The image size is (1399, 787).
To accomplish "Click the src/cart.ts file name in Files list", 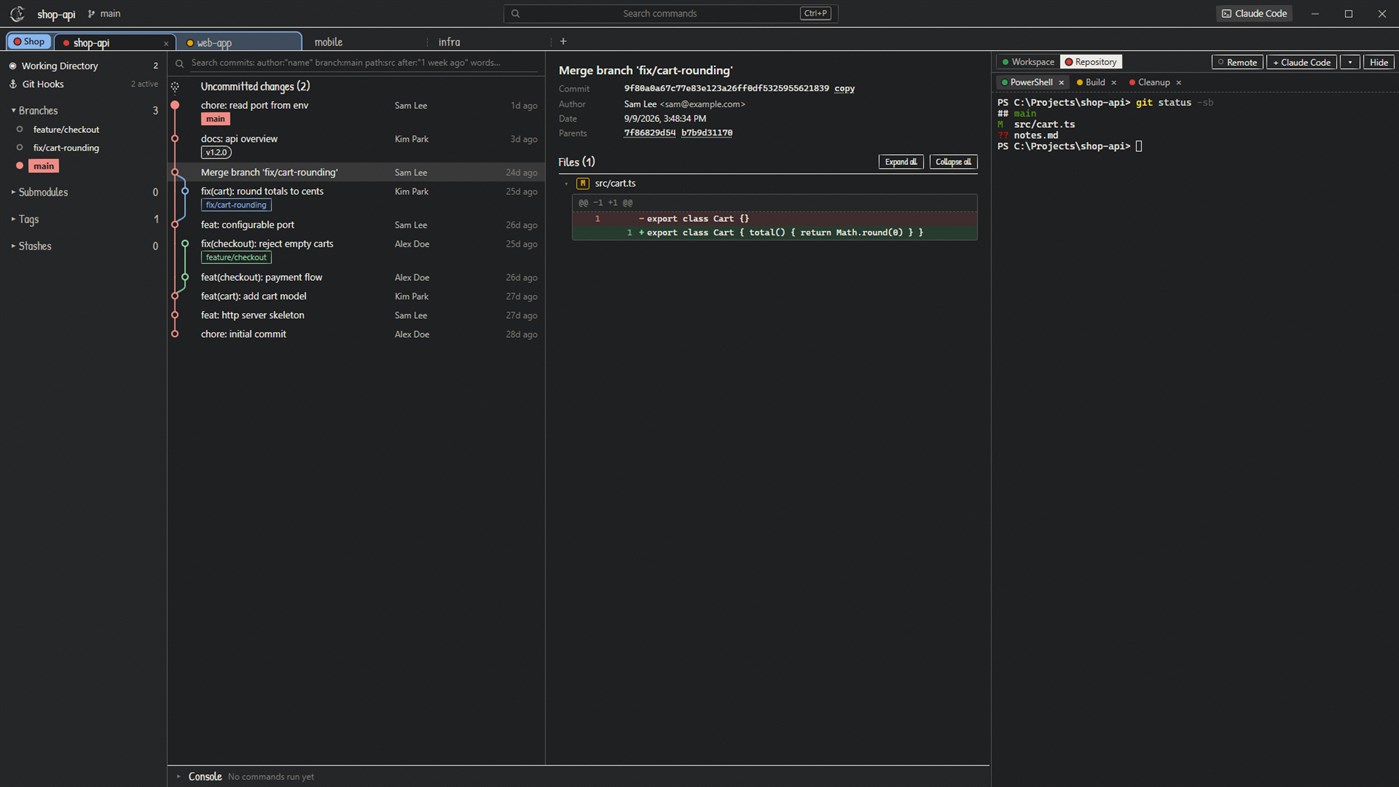I will (615, 184).
